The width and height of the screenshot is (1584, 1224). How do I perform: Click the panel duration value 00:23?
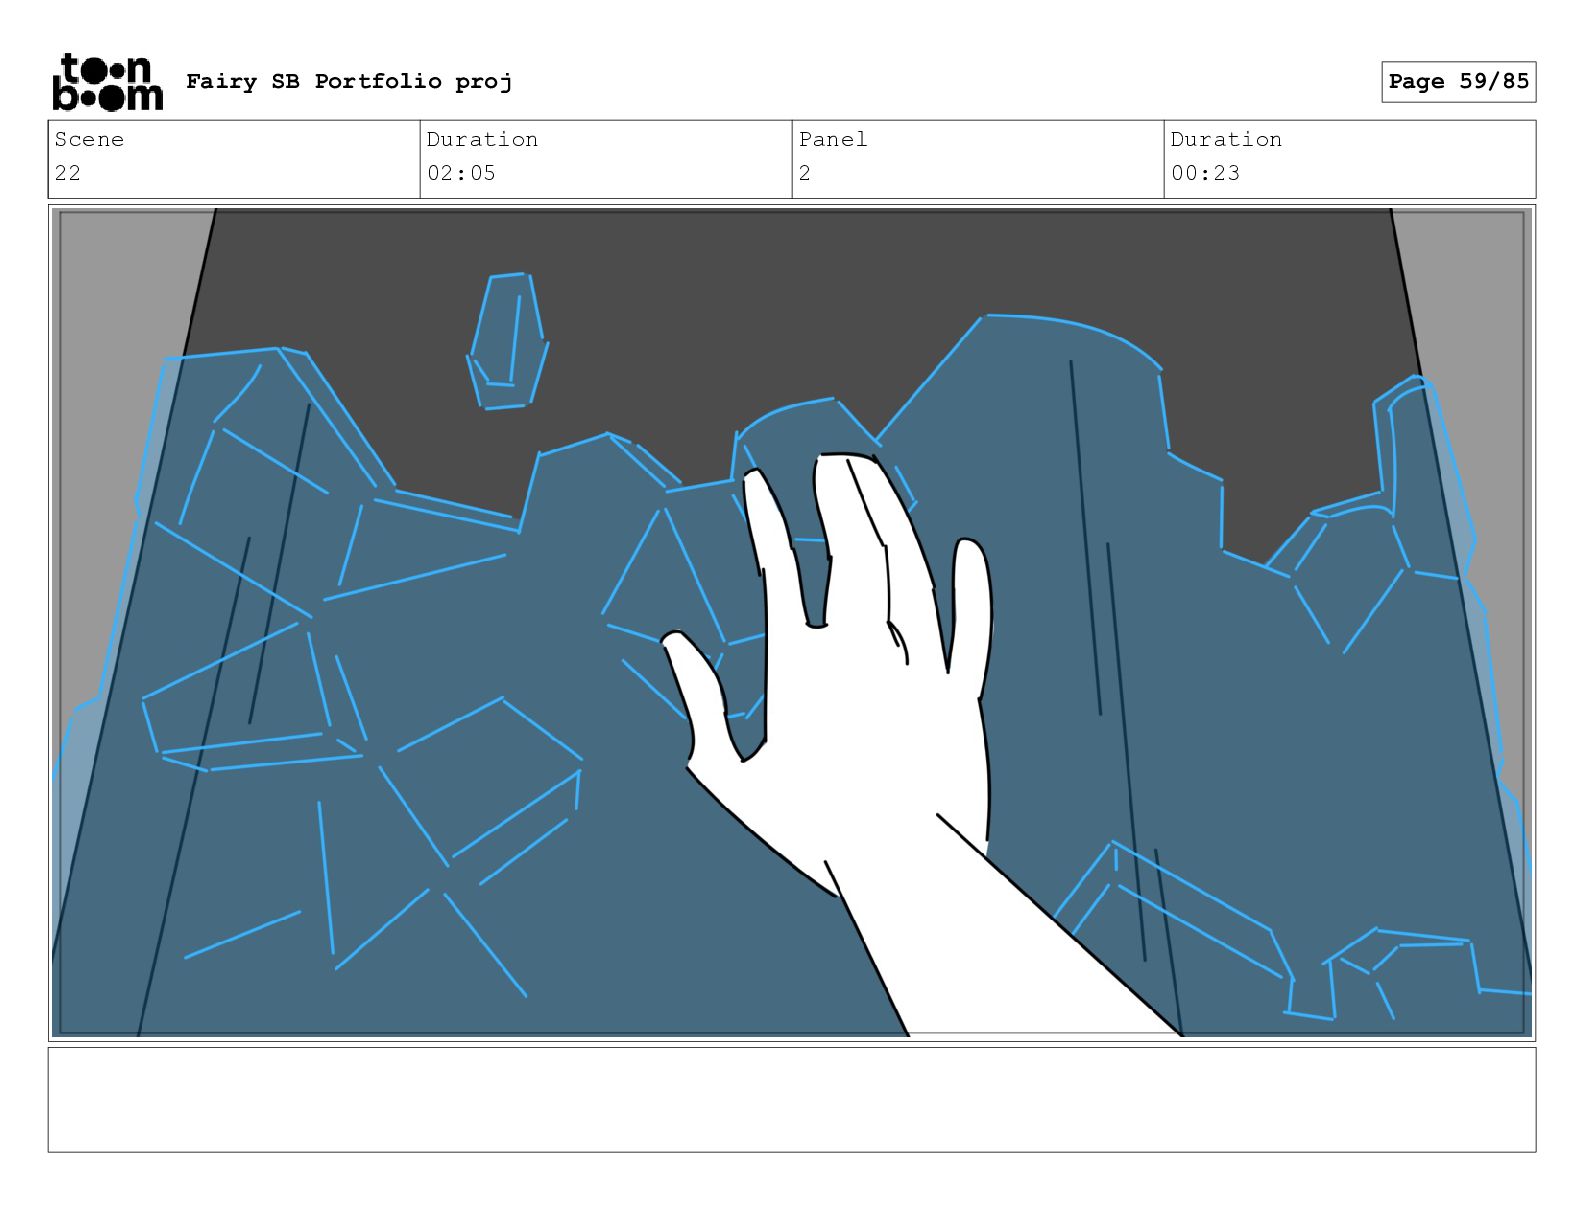click(1205, 173)
